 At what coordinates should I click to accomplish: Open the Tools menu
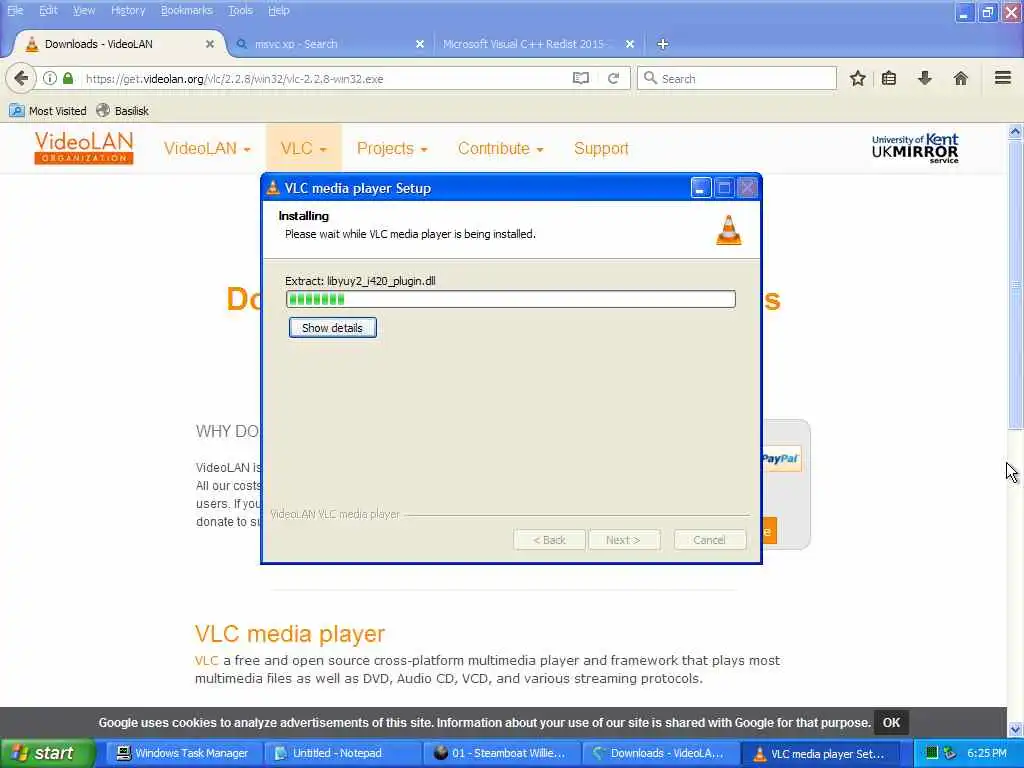point(240,10)
